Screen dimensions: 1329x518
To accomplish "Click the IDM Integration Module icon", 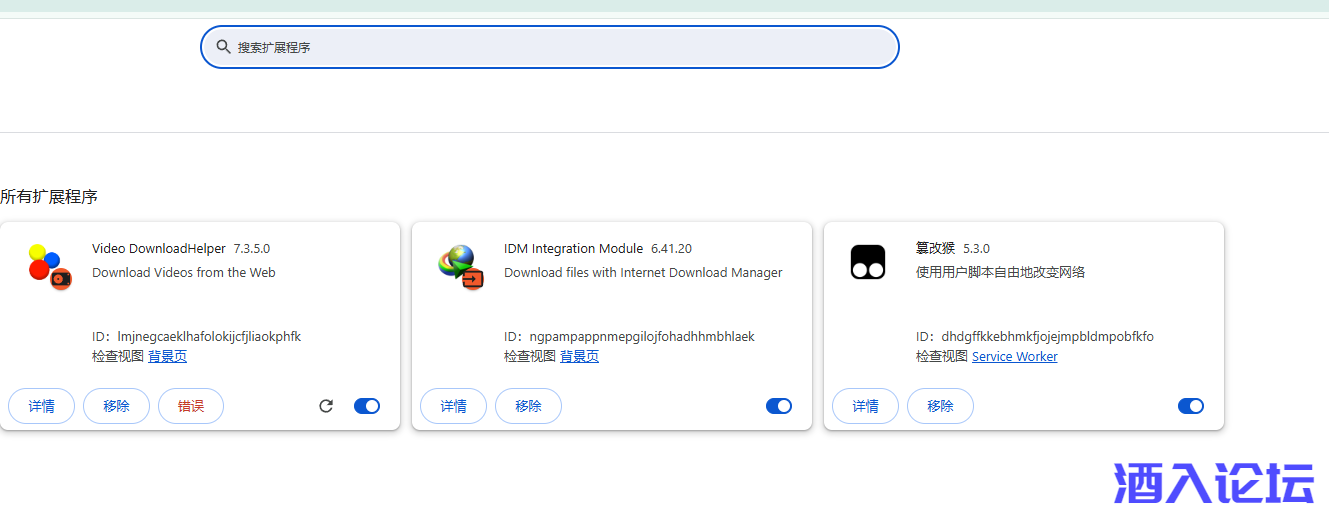I will pyautogui.click(x=461, y=266).
